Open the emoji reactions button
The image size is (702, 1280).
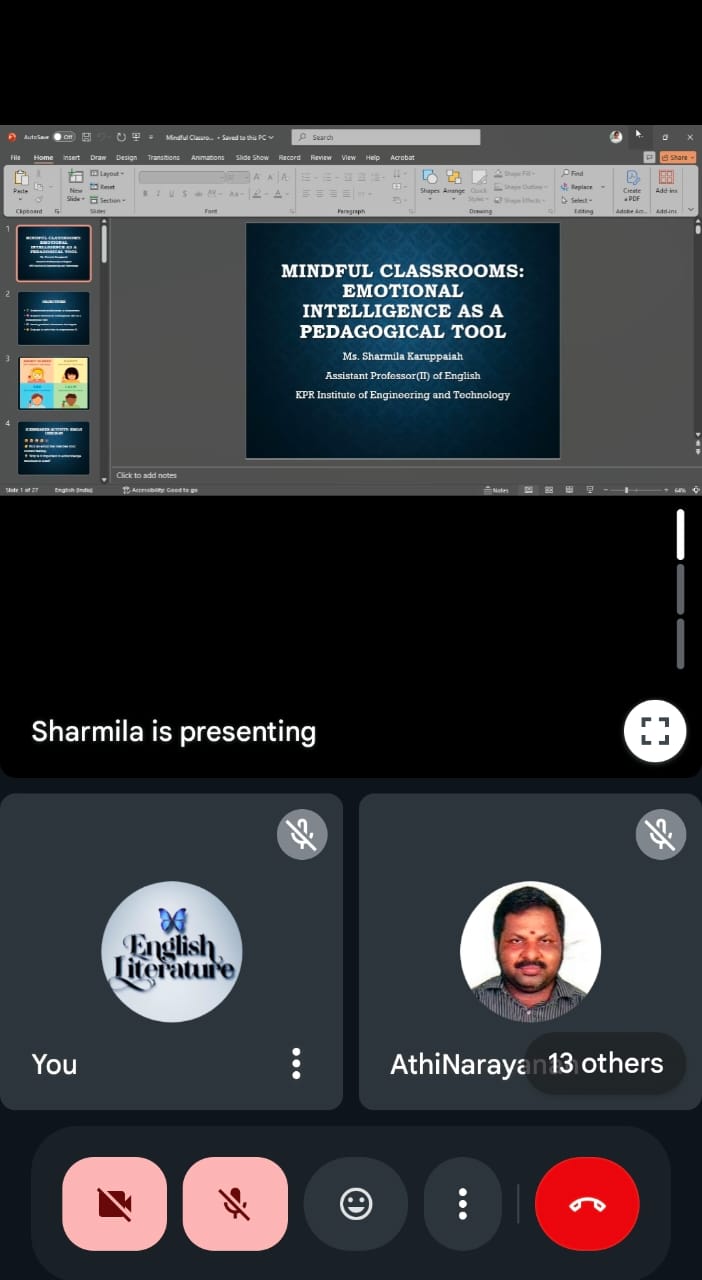(356, 1204)
